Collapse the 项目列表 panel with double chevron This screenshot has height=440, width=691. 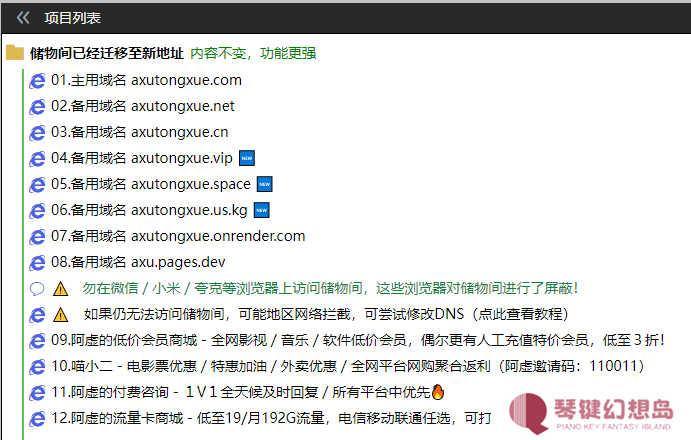[x=22, y=18]
